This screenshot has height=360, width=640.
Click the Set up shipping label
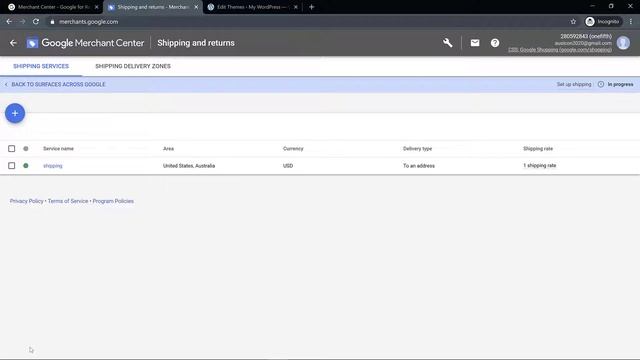click(x=574, y=84)
